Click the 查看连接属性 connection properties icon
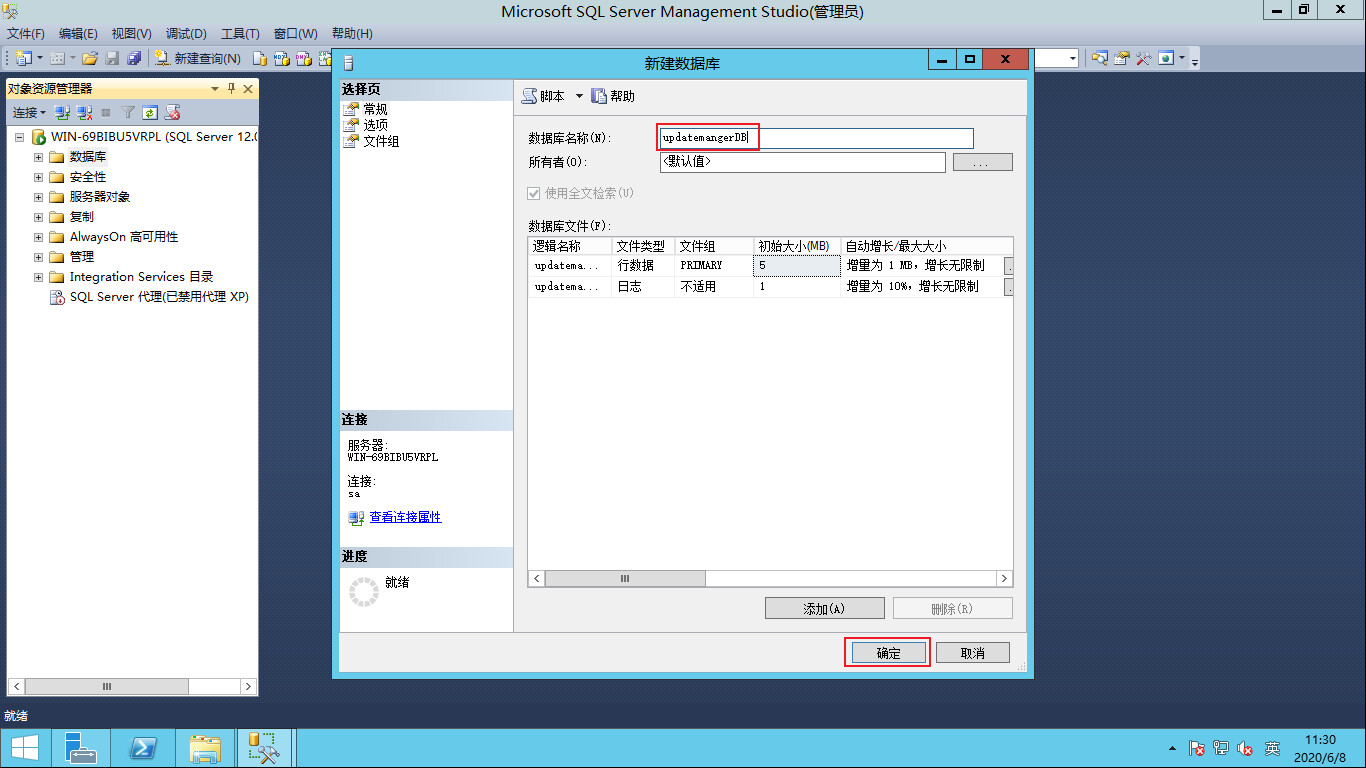This screenshot has width=1366, height=768. tap(356, 516)
